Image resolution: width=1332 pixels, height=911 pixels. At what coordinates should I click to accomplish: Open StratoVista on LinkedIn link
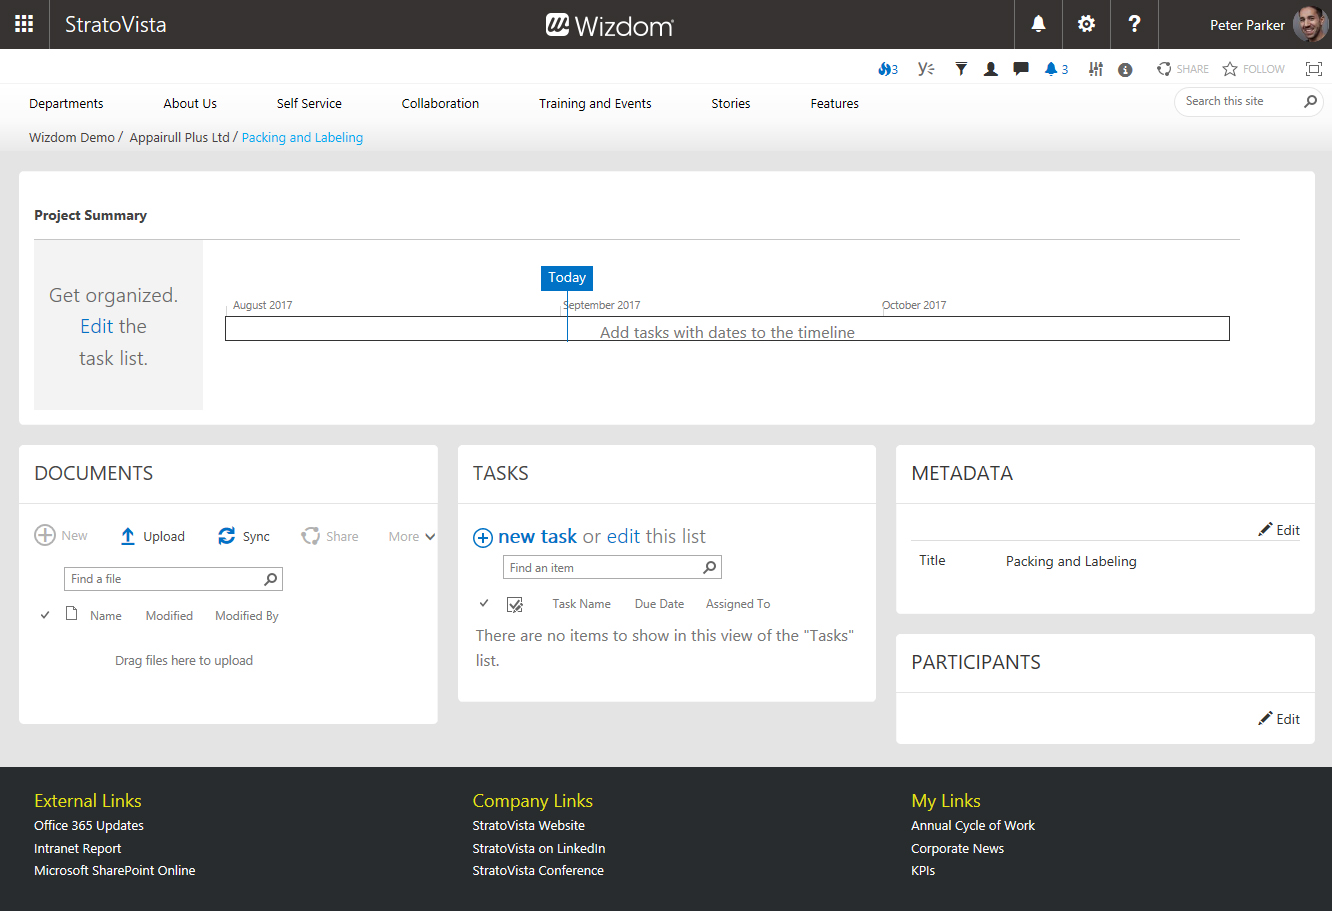point(539,849)
